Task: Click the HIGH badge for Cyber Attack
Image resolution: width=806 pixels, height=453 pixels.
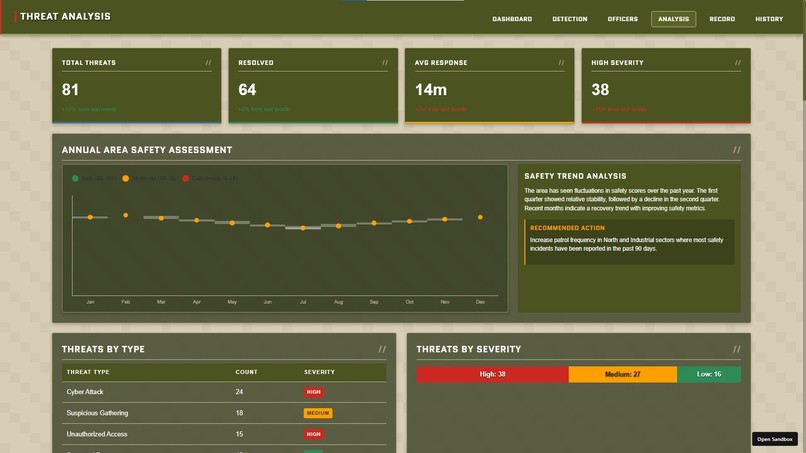Action: pos(314,392)
